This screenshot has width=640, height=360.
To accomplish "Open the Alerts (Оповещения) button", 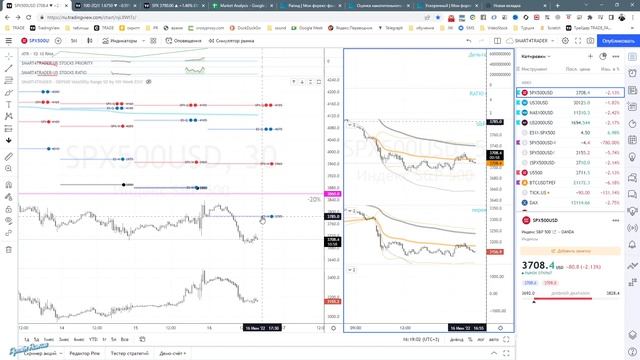I will coord(184,41).
